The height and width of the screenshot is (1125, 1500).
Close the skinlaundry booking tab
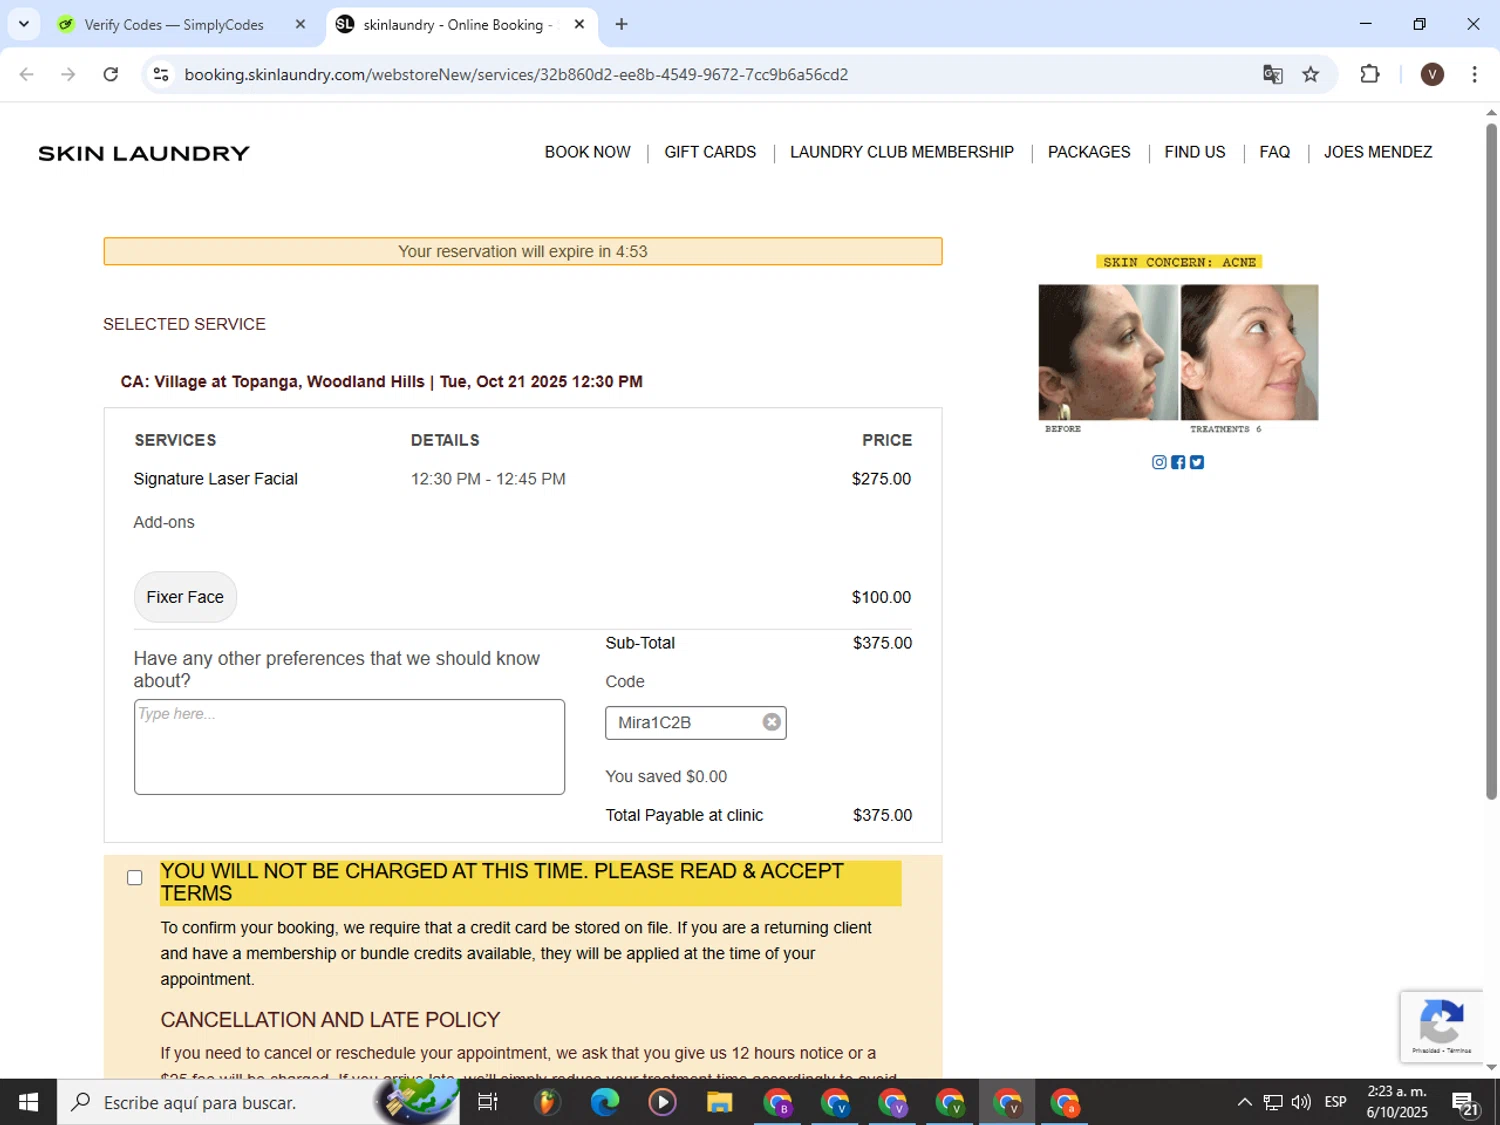coord(579,24)
